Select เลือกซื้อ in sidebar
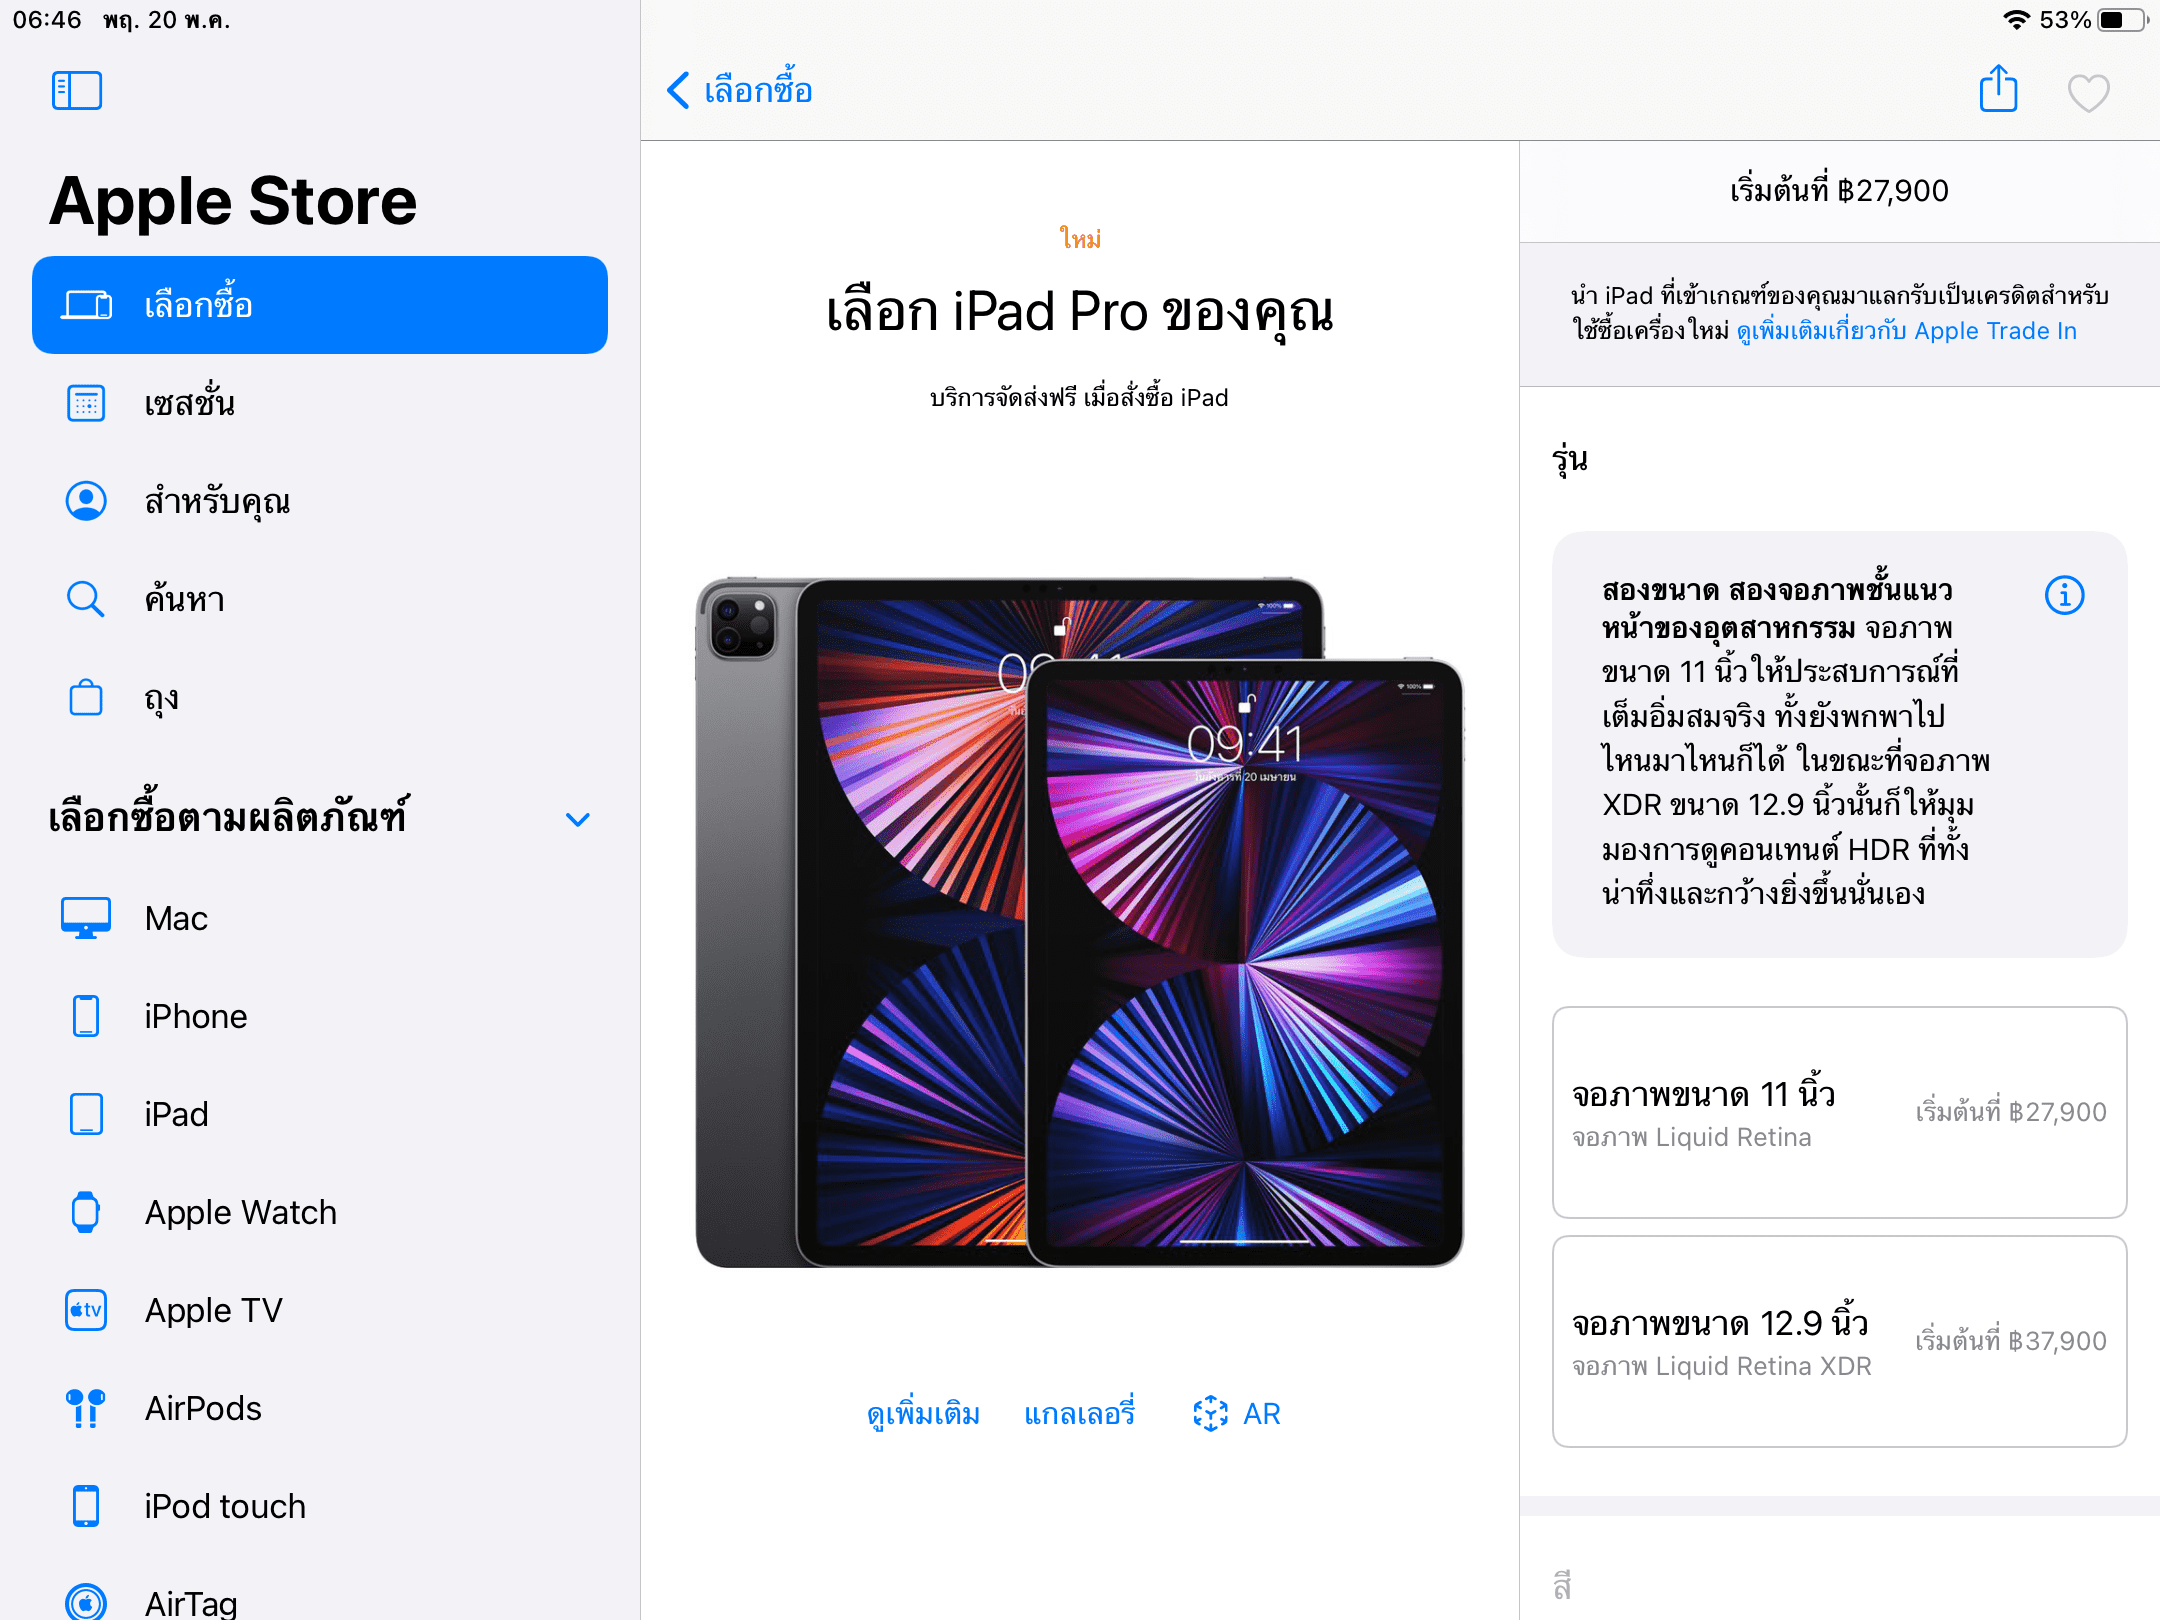The image size is (2160, 1620). point(320,305)
